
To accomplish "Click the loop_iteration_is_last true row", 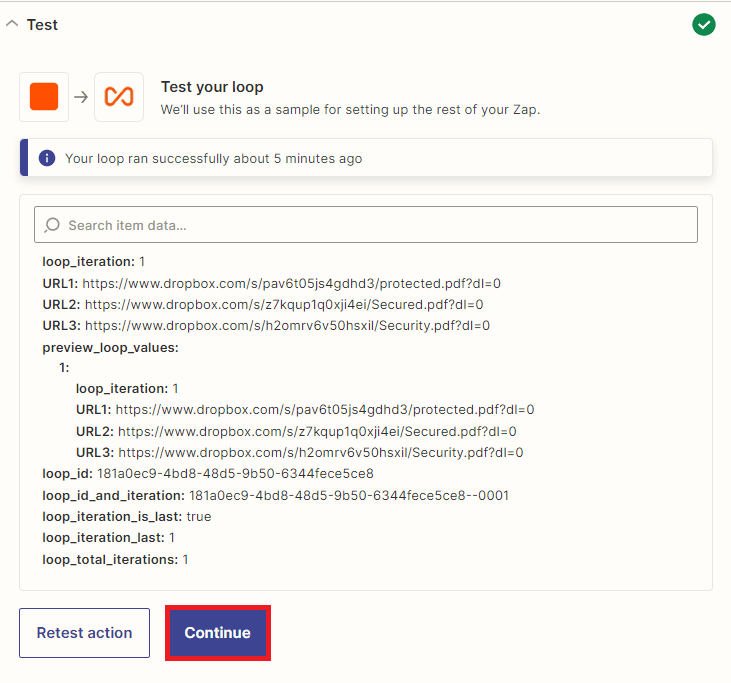I will click(126, 516).
